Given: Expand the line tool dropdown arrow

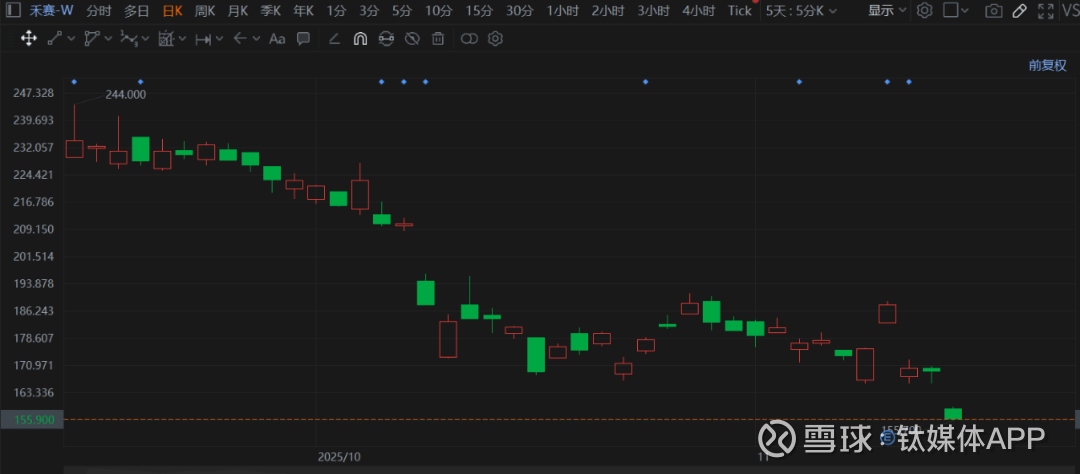Looking at the screenshot, I should 71,39.
